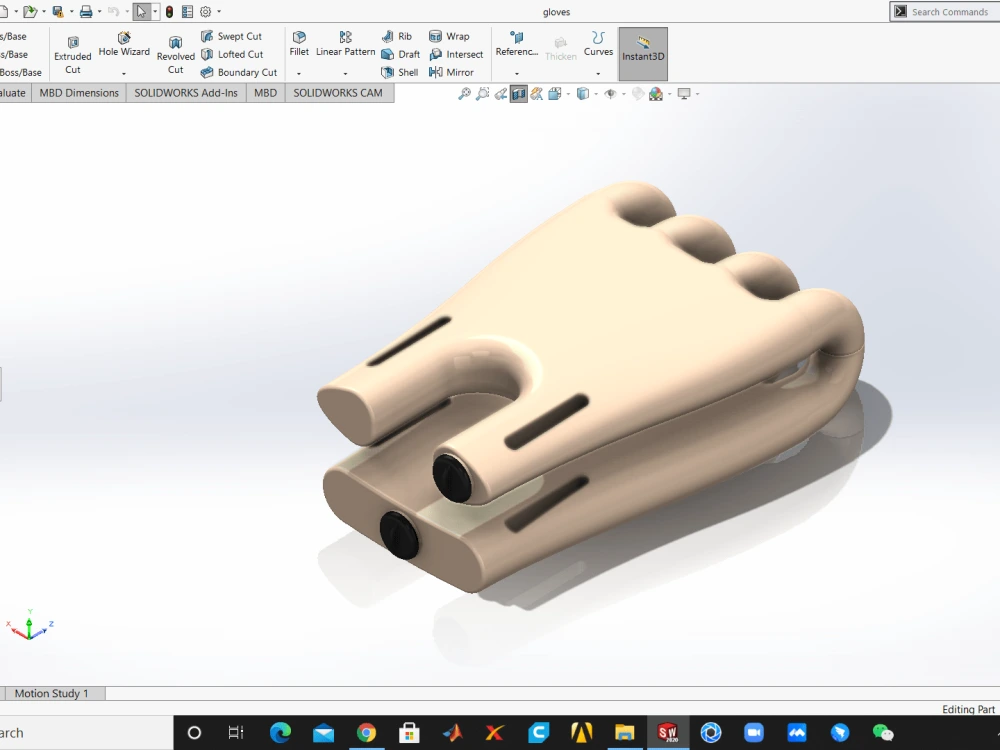Open View Settings monitor icon

[684, 94]
